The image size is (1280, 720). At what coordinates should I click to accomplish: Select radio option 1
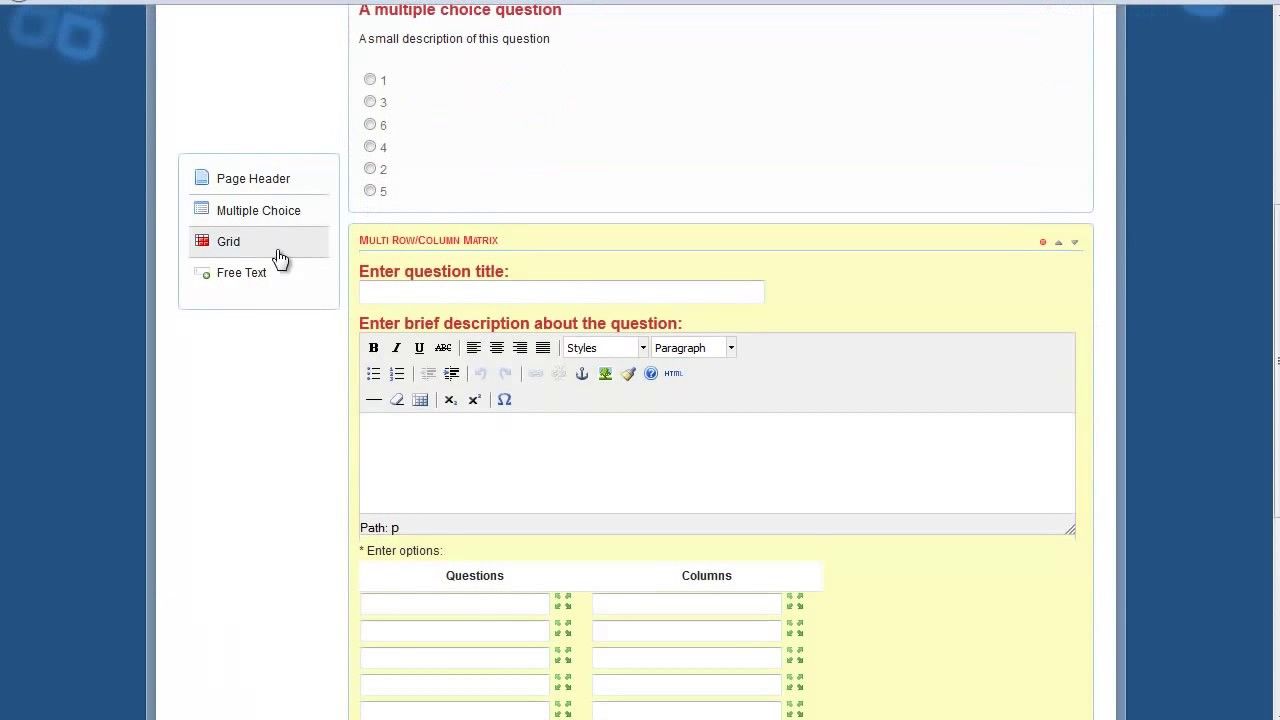(x=370, y=79)
